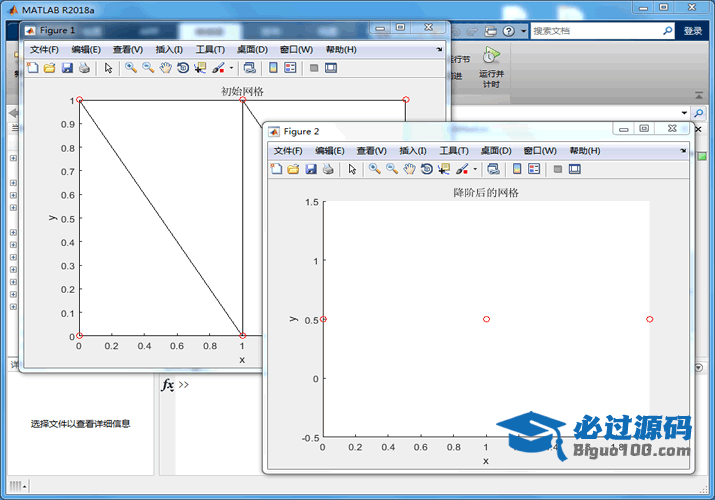This screenshot has height=500, width=715.
Task: Insert Colorbar icon in Figure 2 toolbar
Action: [x=517, y=169]
